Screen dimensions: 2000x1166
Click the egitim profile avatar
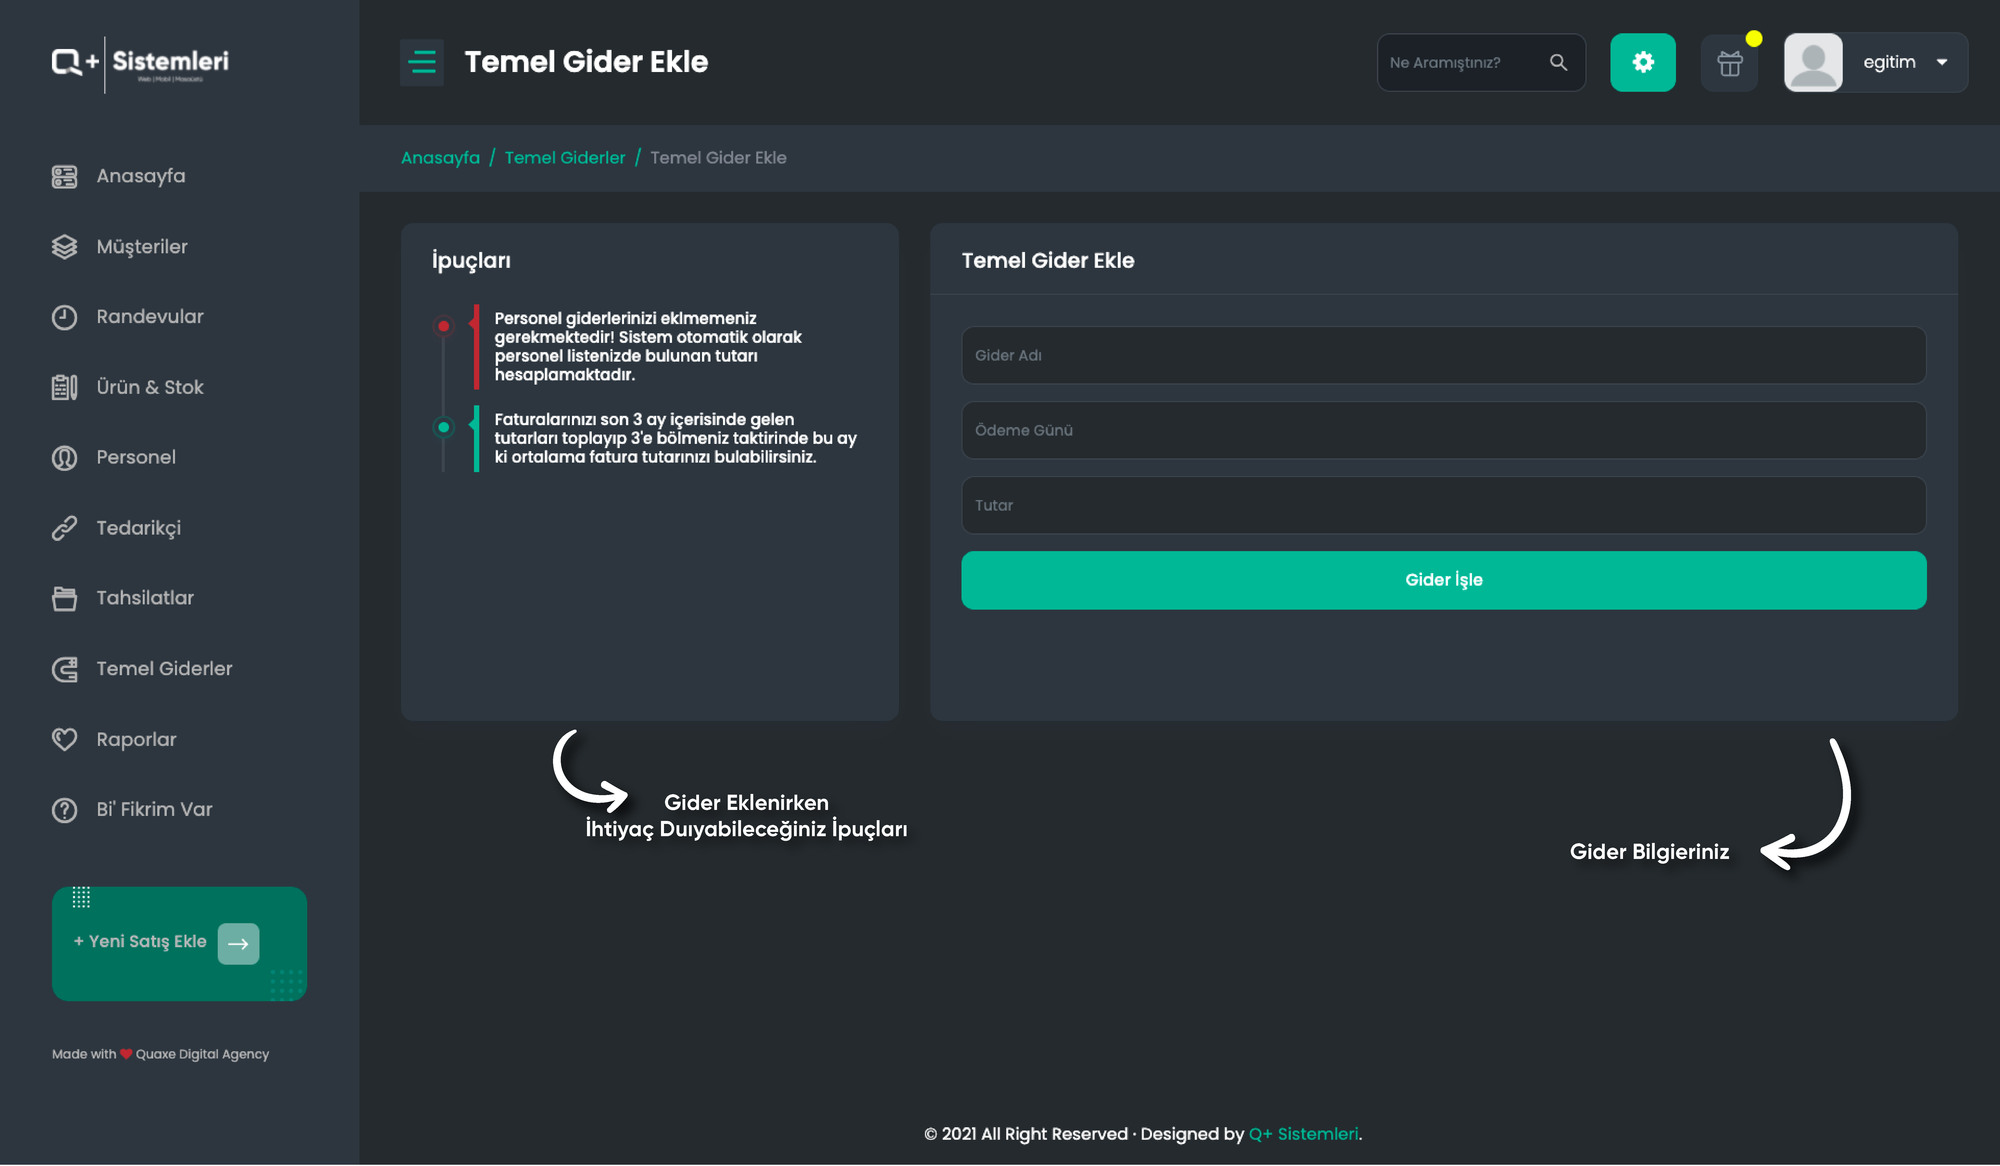1813,62
